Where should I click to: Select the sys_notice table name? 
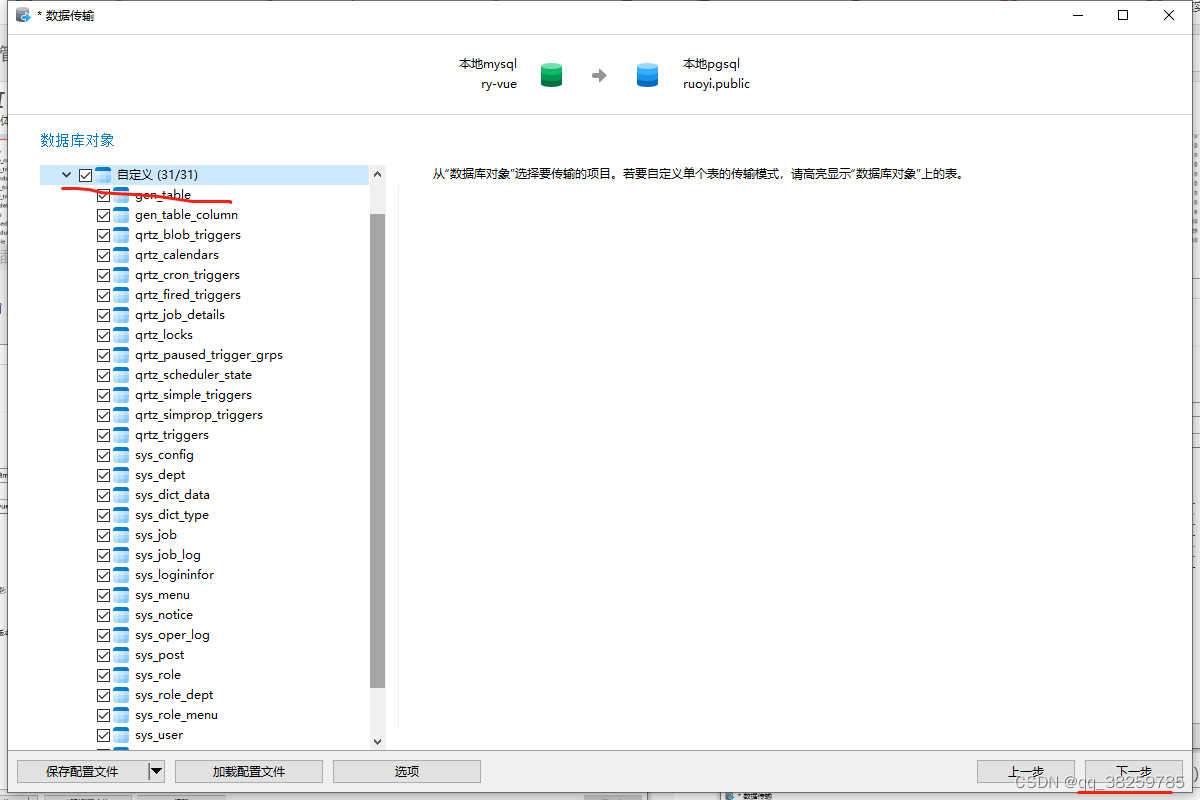(x=164, y=615)
